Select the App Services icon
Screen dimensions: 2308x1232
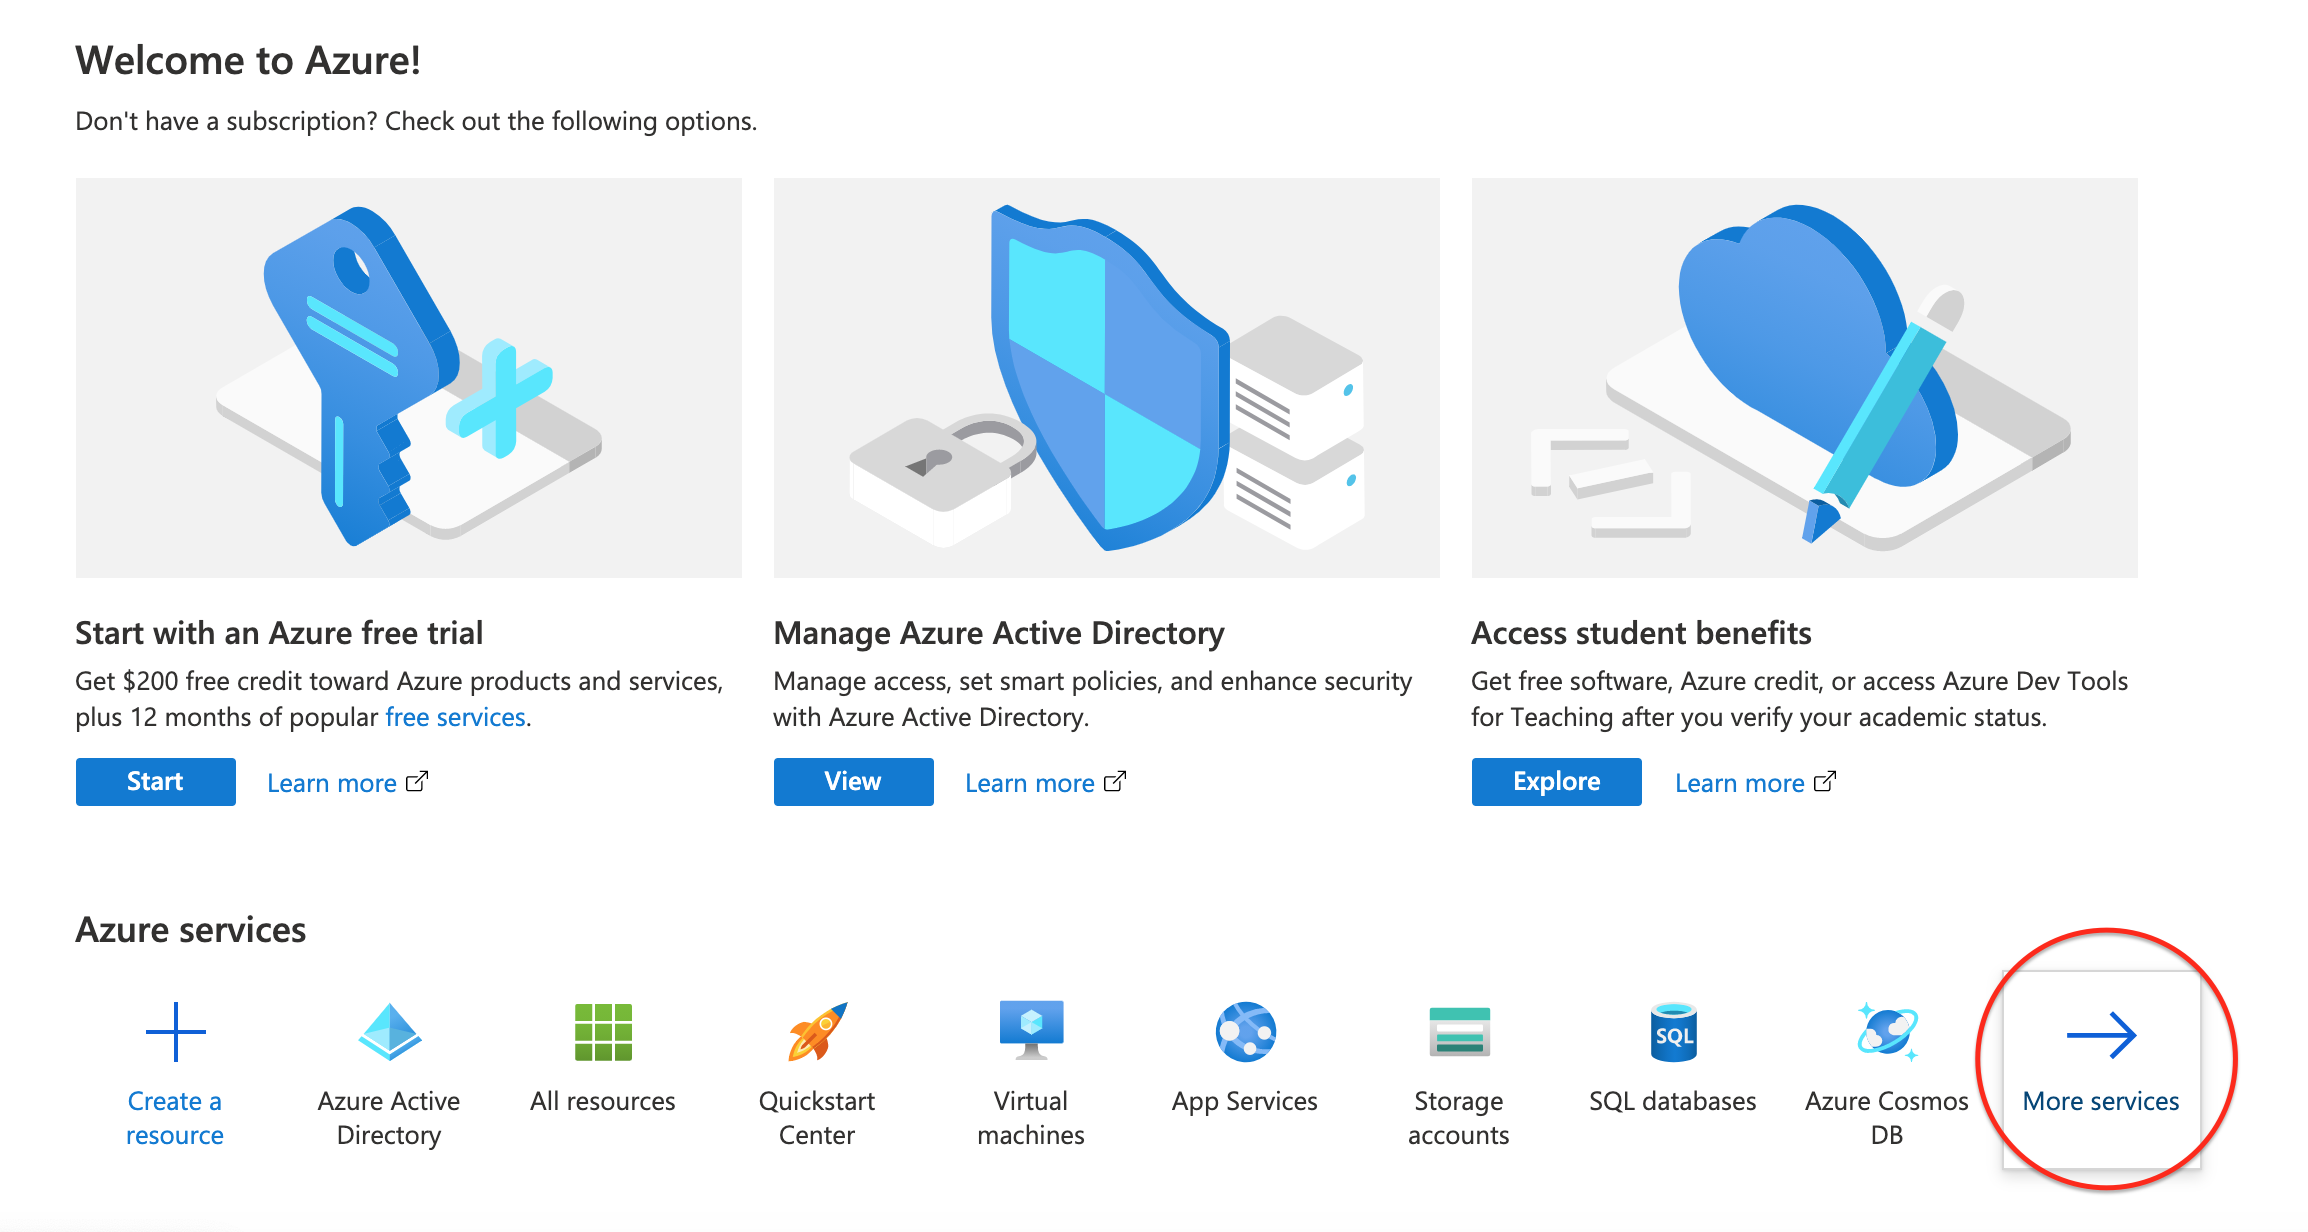pyautogui.click(x=1245, y=1032)
